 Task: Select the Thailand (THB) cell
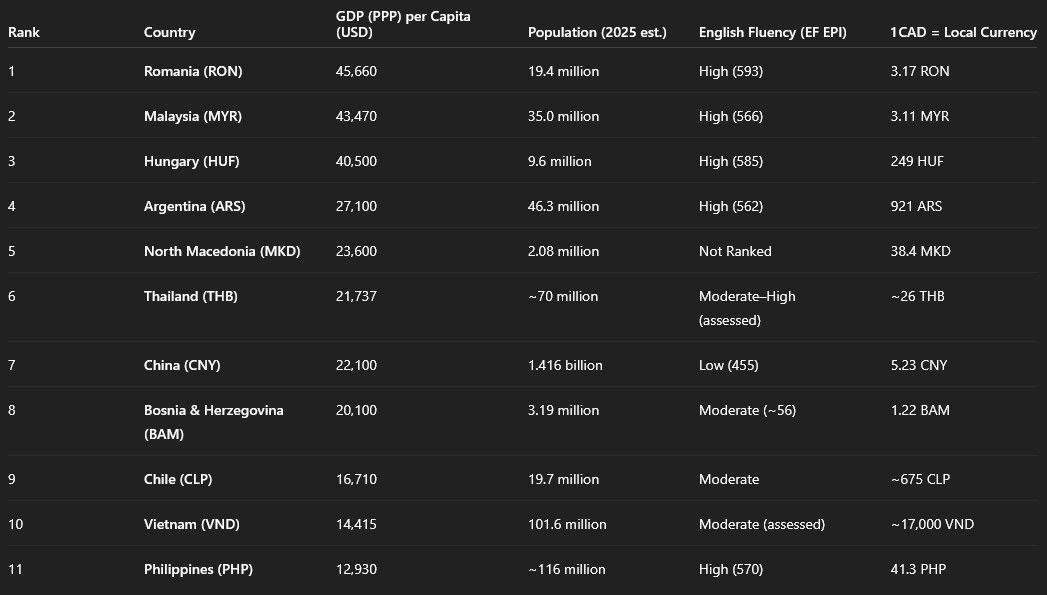pos(190,296)
